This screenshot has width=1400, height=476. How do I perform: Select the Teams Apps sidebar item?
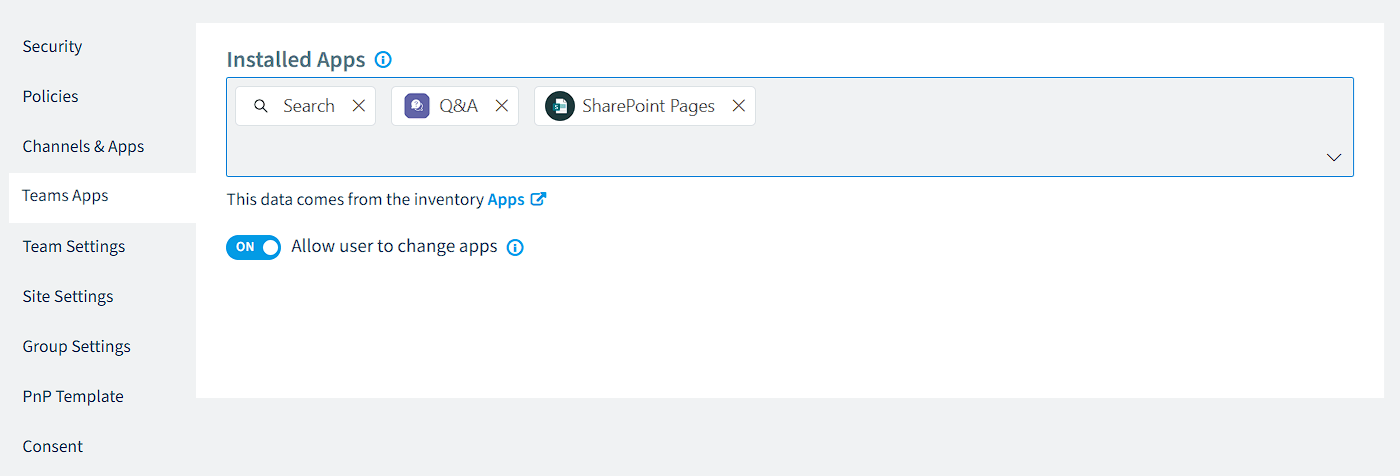coord(102,196)
